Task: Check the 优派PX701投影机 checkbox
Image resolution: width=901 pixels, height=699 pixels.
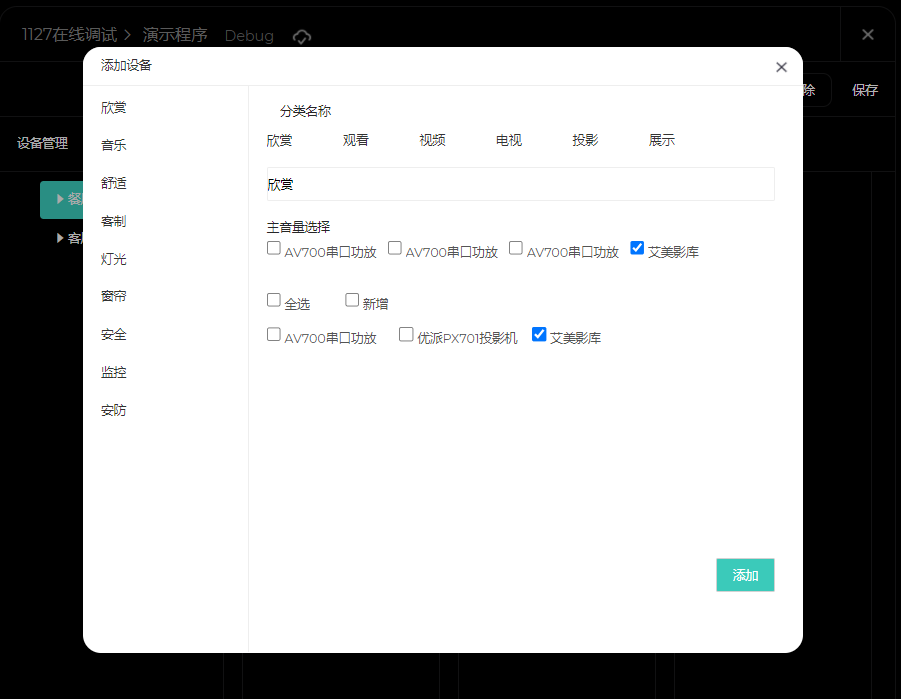Action: pyautogui.click(x=406, y=335)
